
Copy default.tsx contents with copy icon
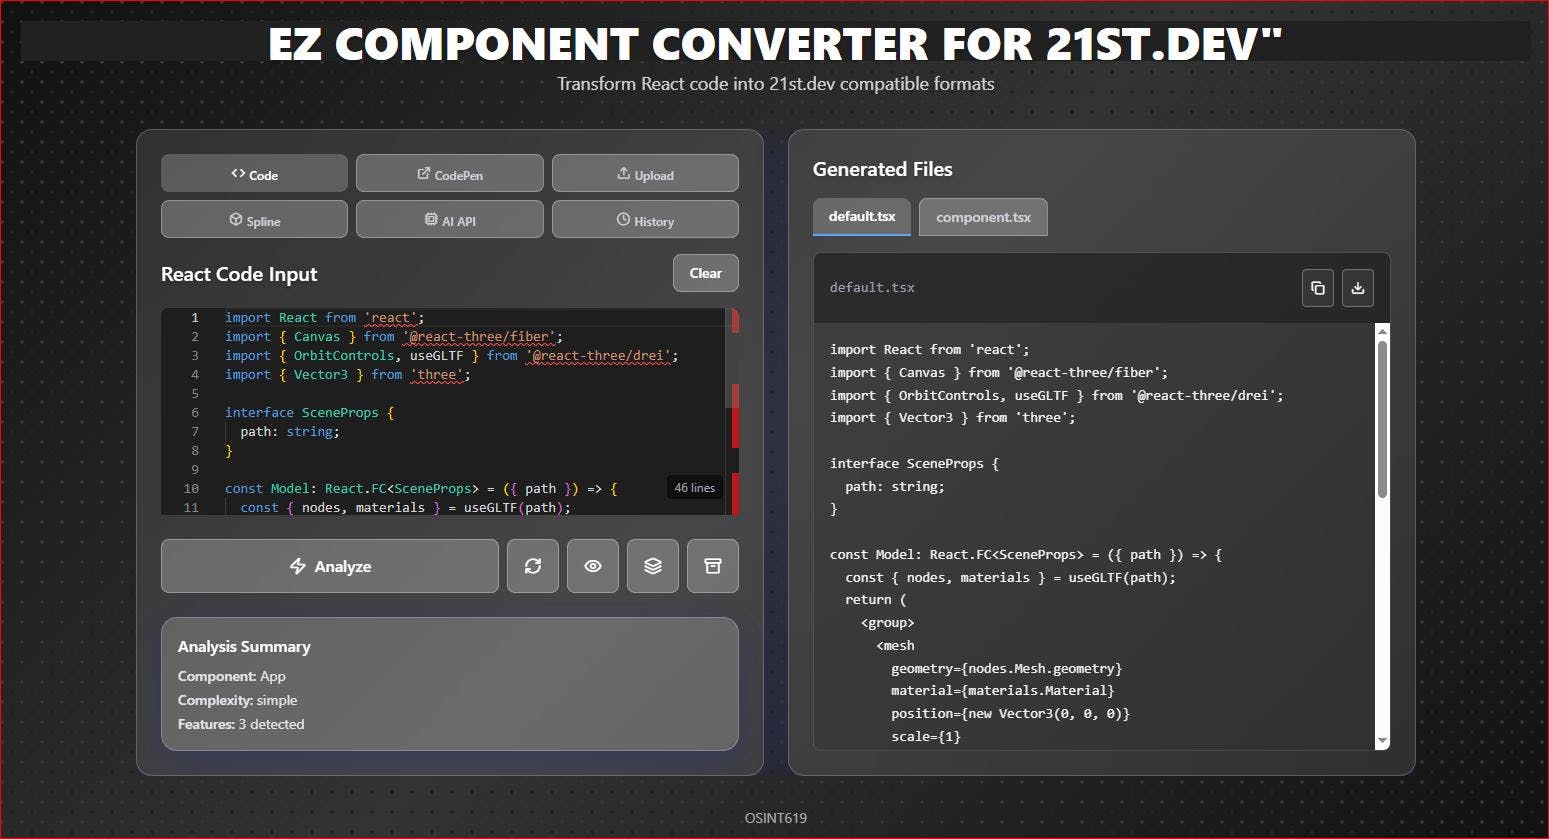point(1318,288)
